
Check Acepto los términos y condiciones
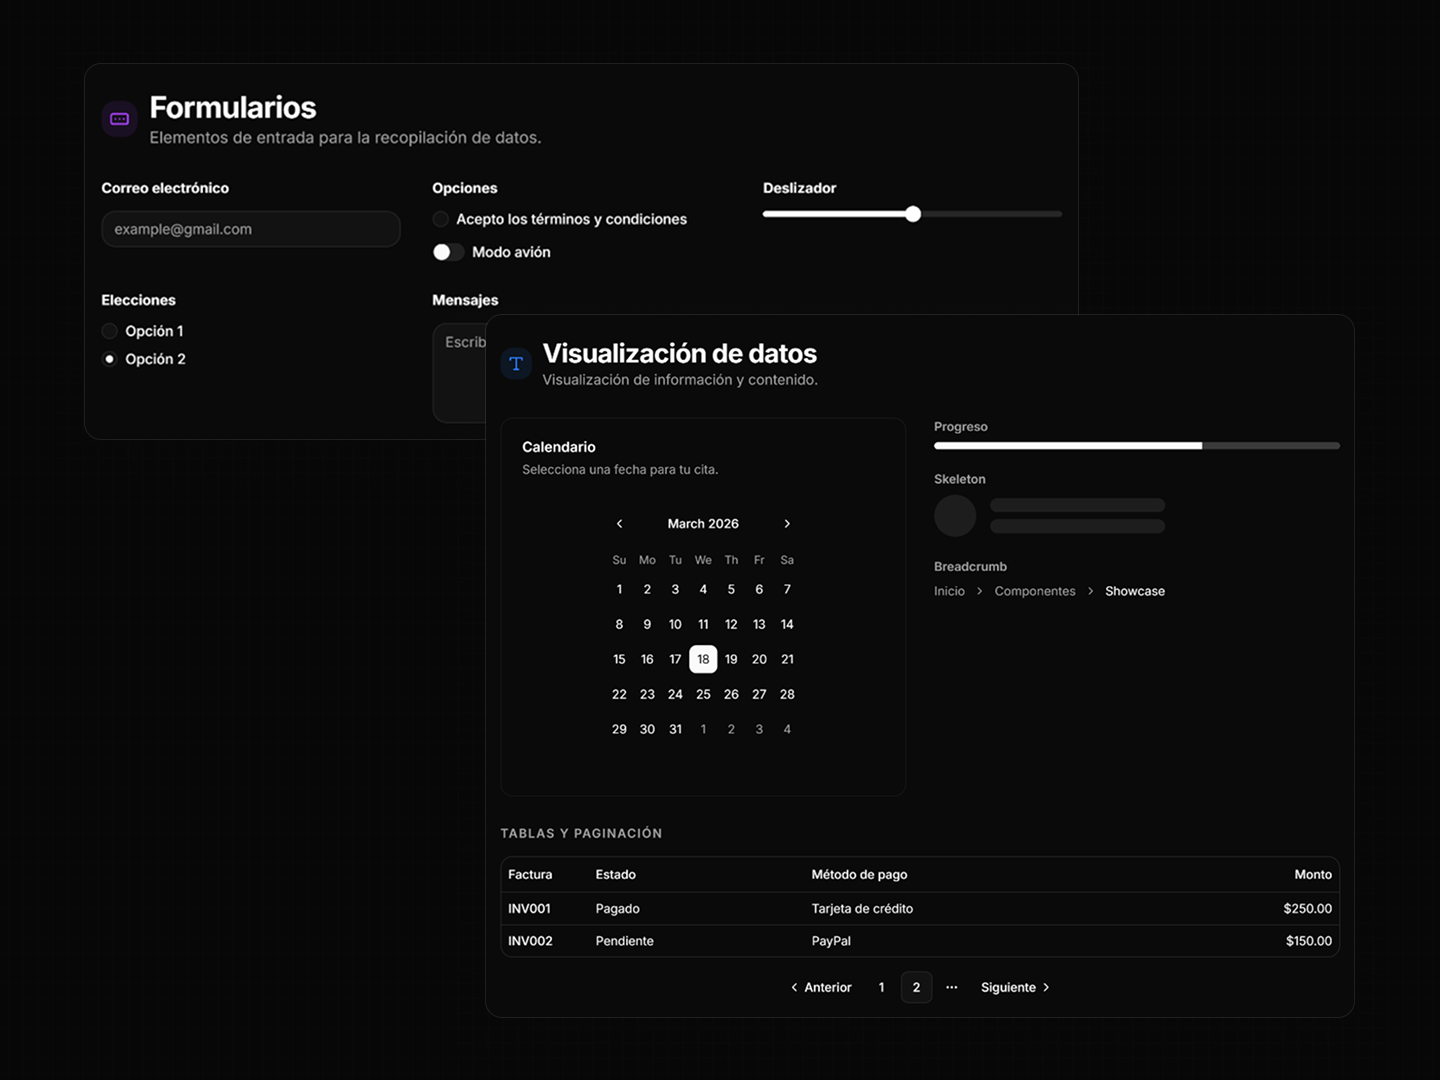coord(440,219)
